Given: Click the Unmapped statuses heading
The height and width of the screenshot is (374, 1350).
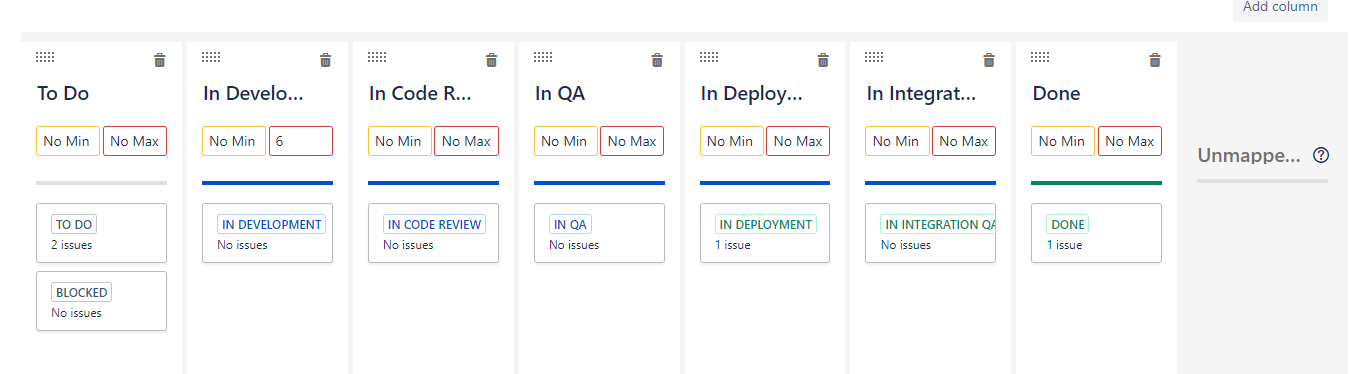Looking at the screenshot, I should (1249, 156).
